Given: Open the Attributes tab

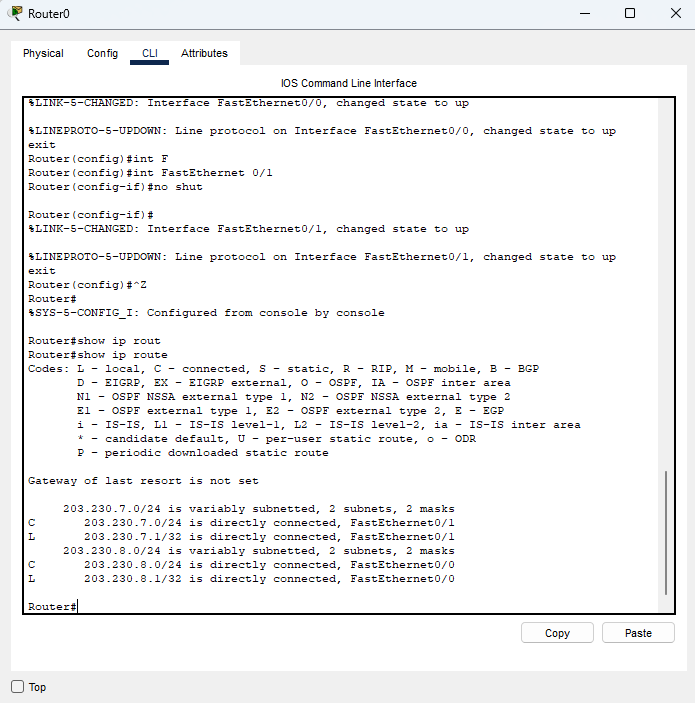Looking at the screenshot, I should (204, 53).
